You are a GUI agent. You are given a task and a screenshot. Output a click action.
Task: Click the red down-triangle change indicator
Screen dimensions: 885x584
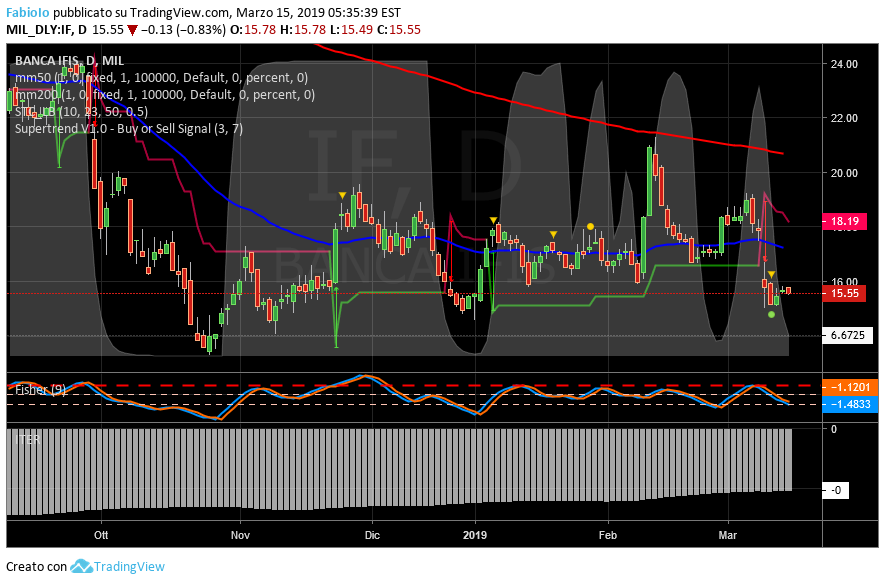coord(132,30)
